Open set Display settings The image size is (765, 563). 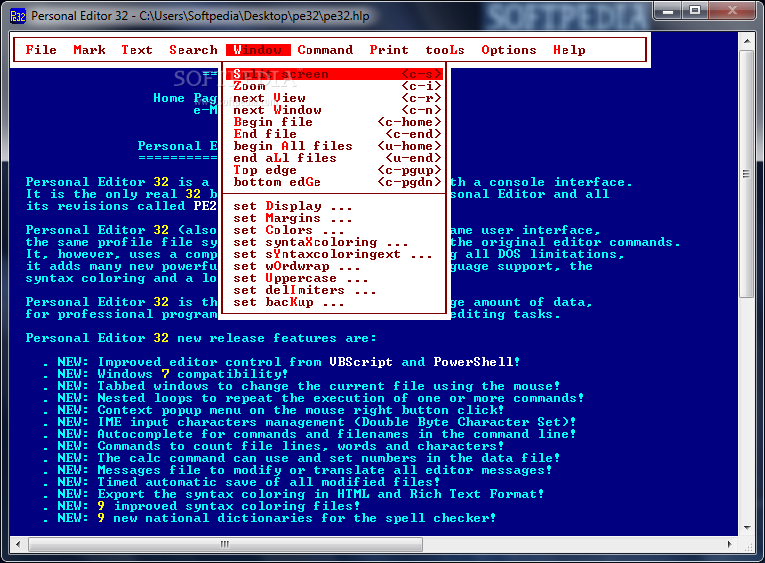point(334,206)
